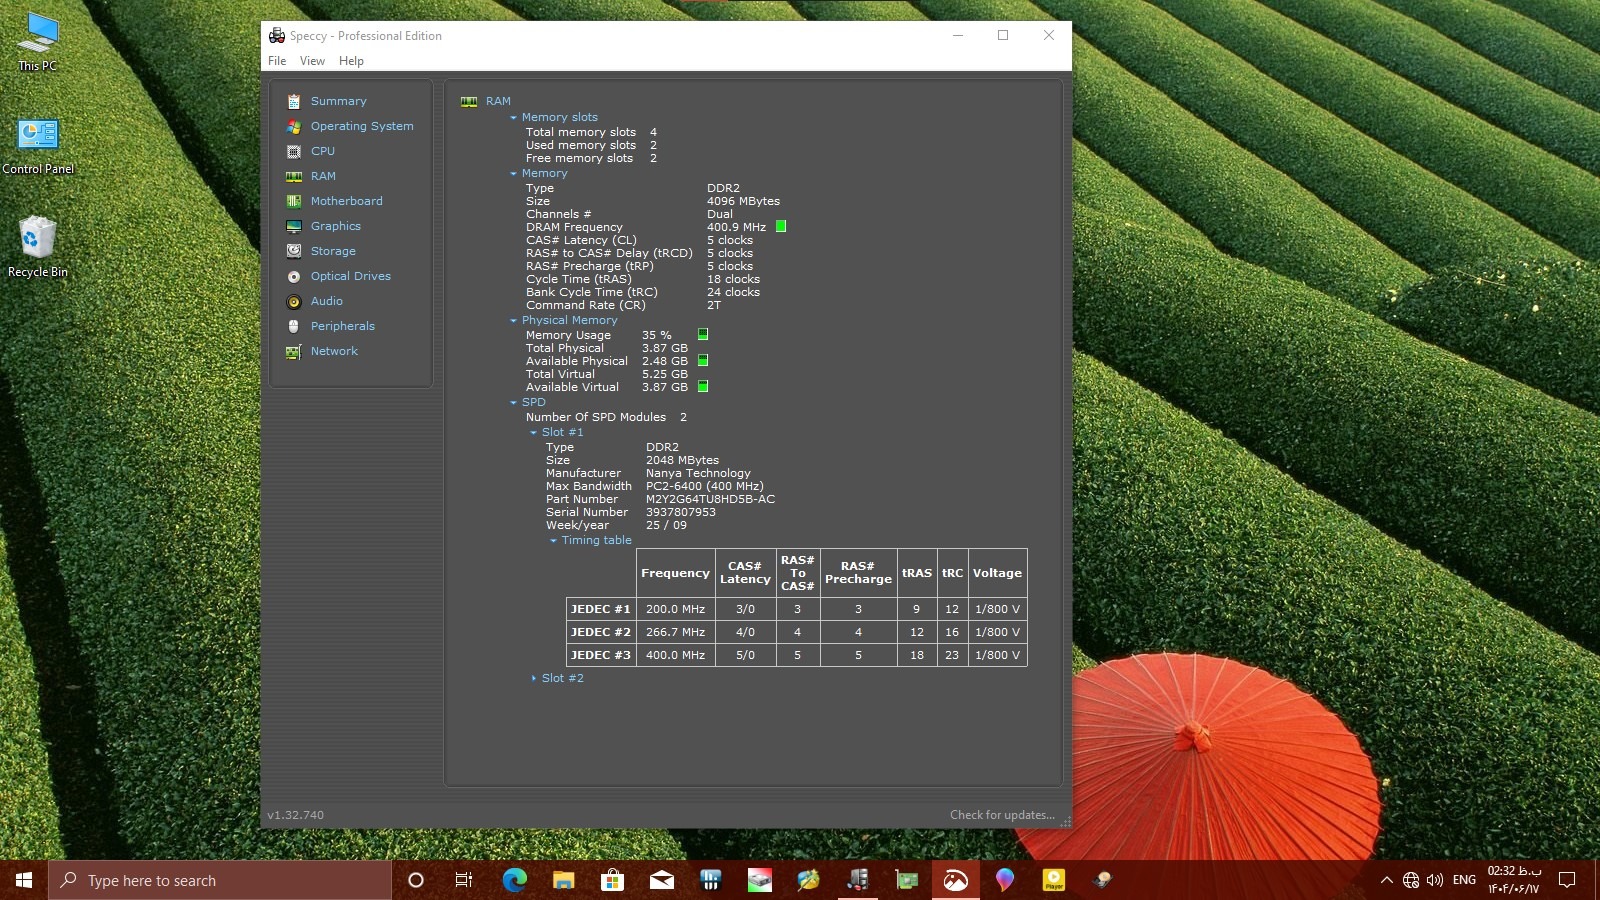This screenshot has height=900, width=1600.
Task: Click the RAM header icon in main panel
Action: click(x=469, y=101)
